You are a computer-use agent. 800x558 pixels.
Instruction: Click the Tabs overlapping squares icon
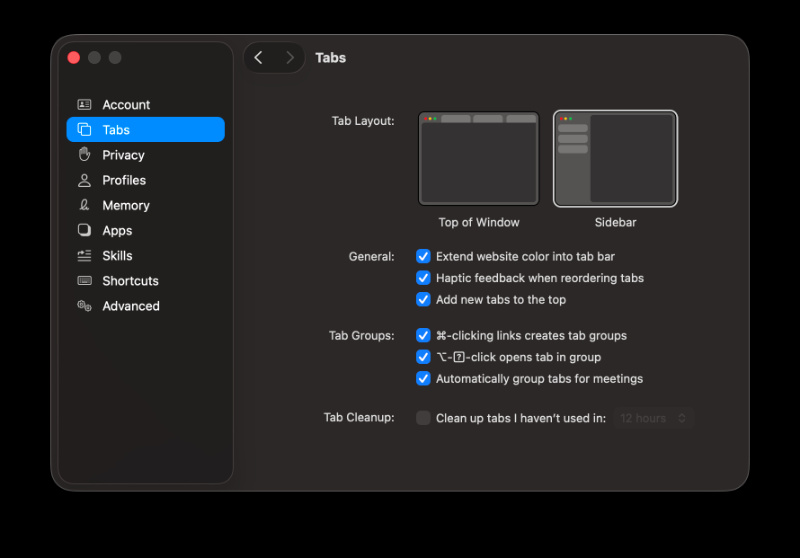point(84,130)
